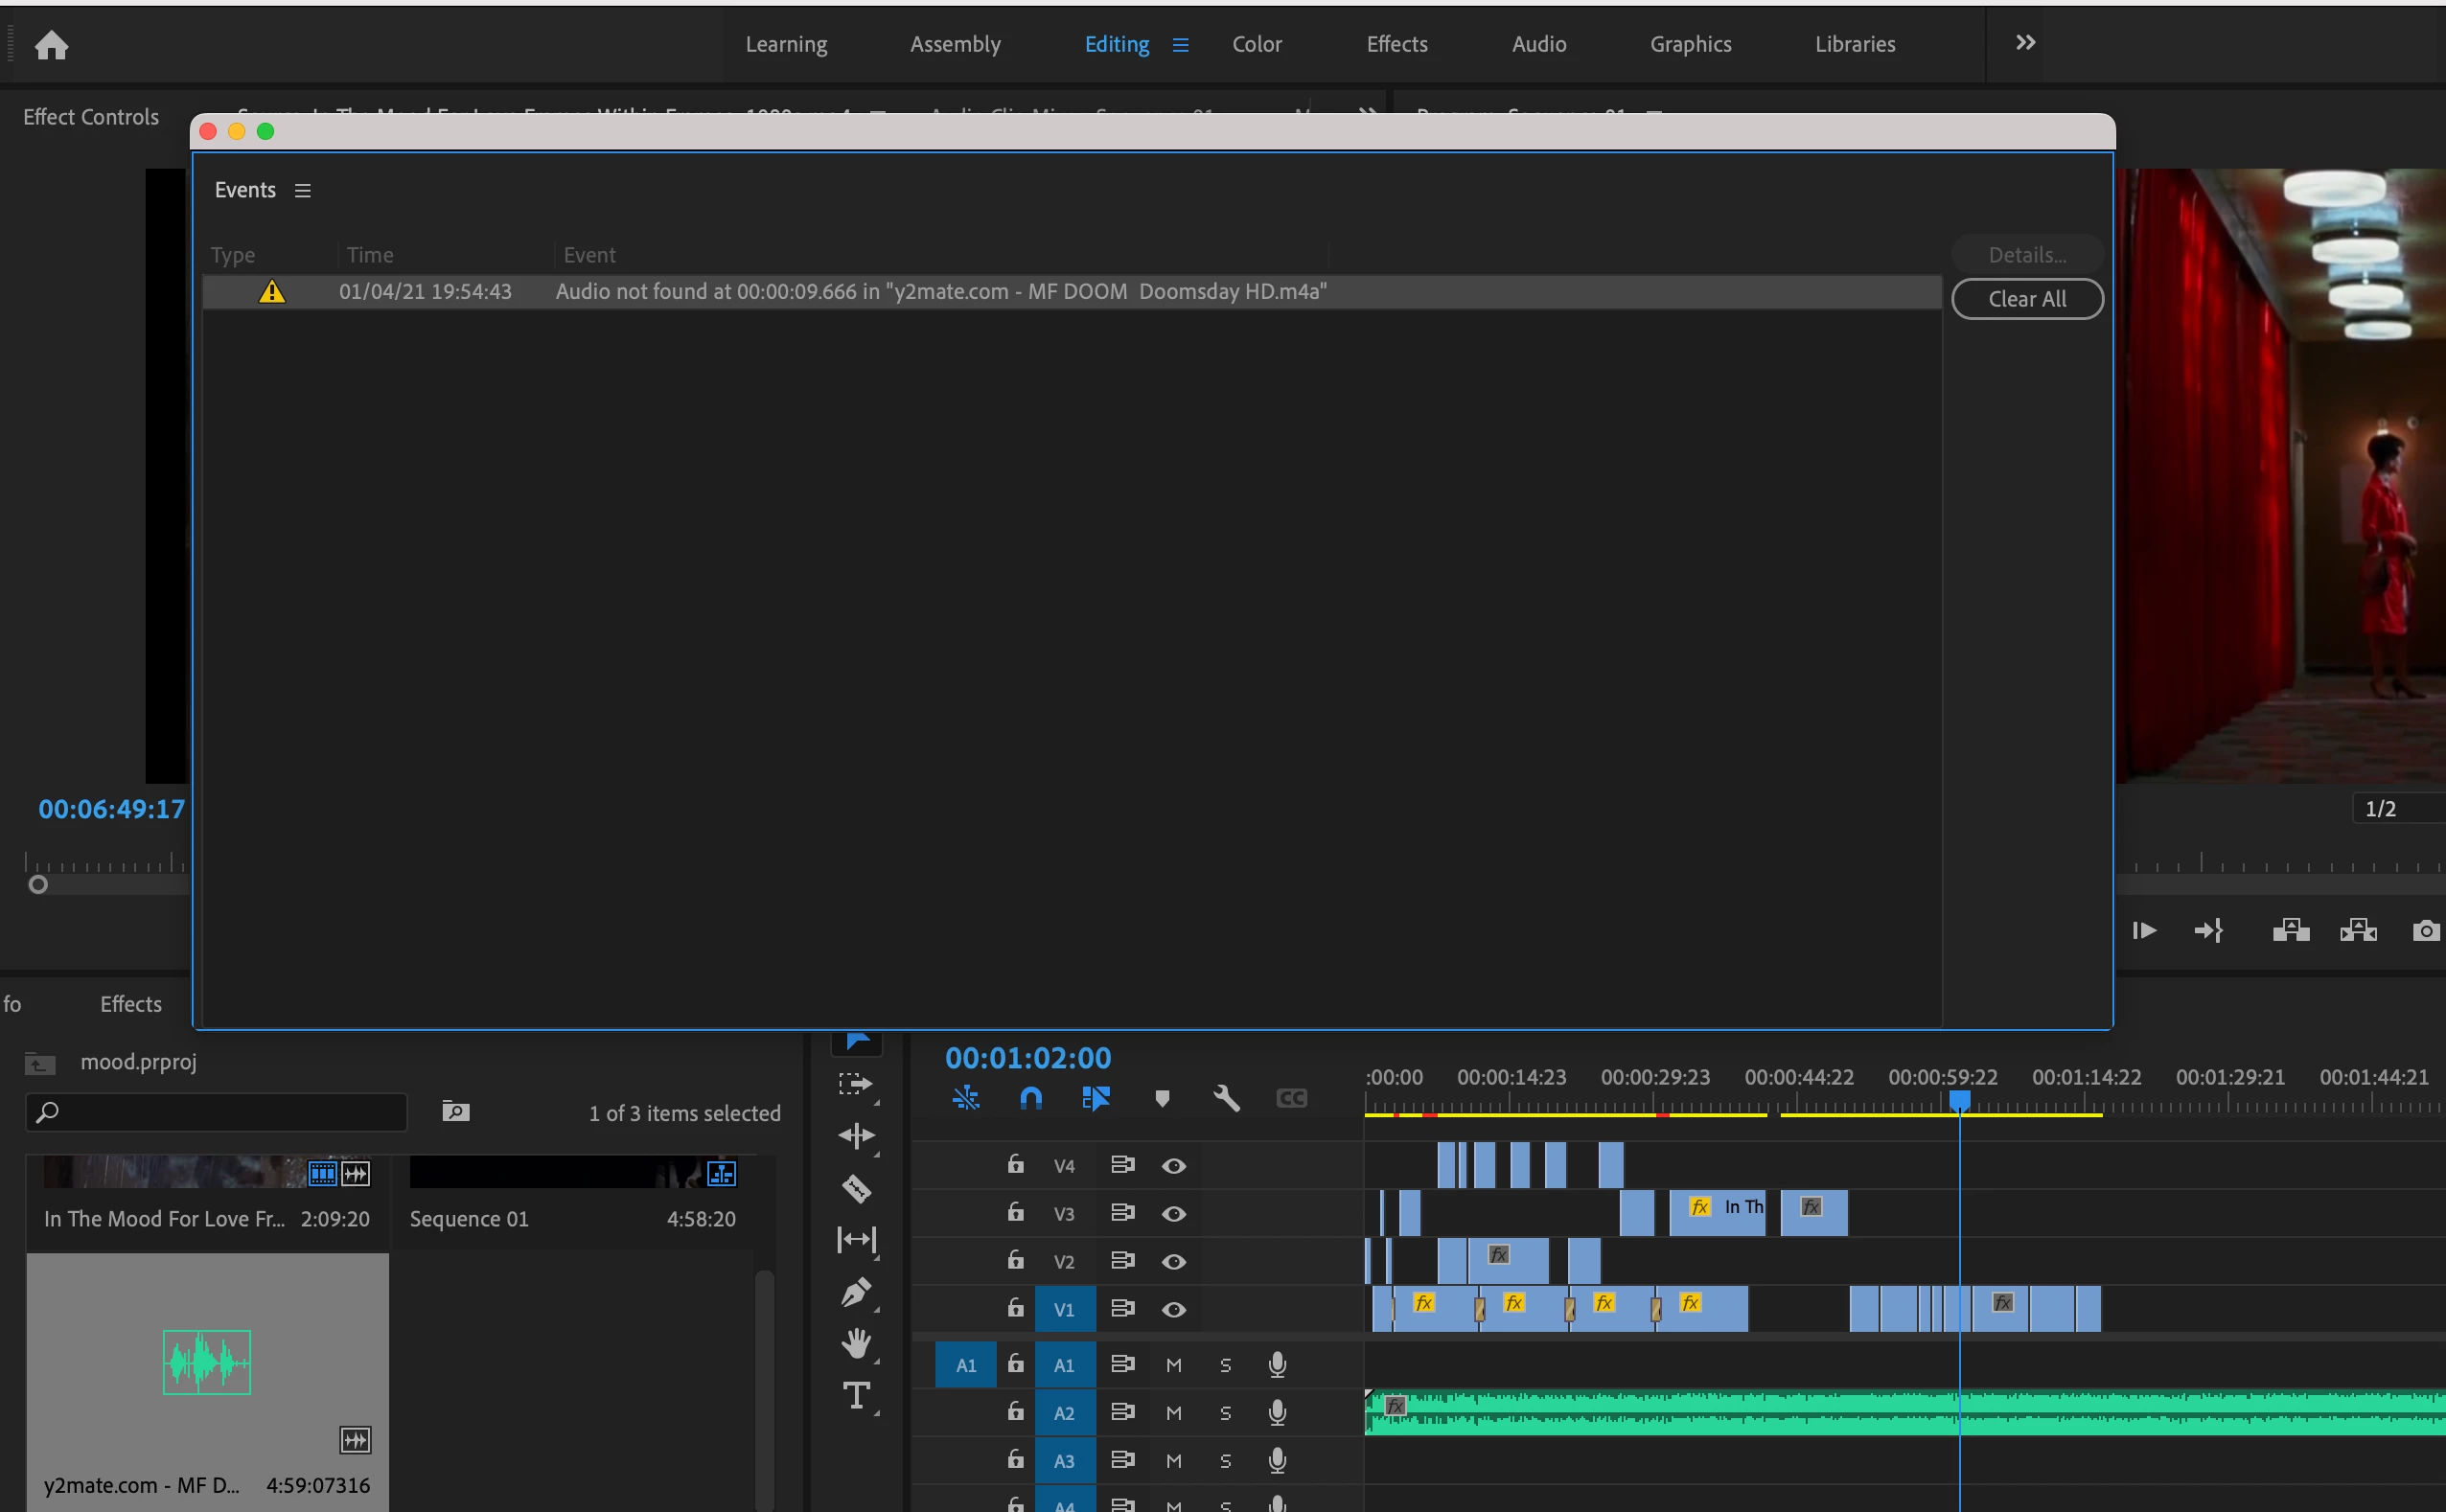Go to the Home screen icon

[51, 45]
